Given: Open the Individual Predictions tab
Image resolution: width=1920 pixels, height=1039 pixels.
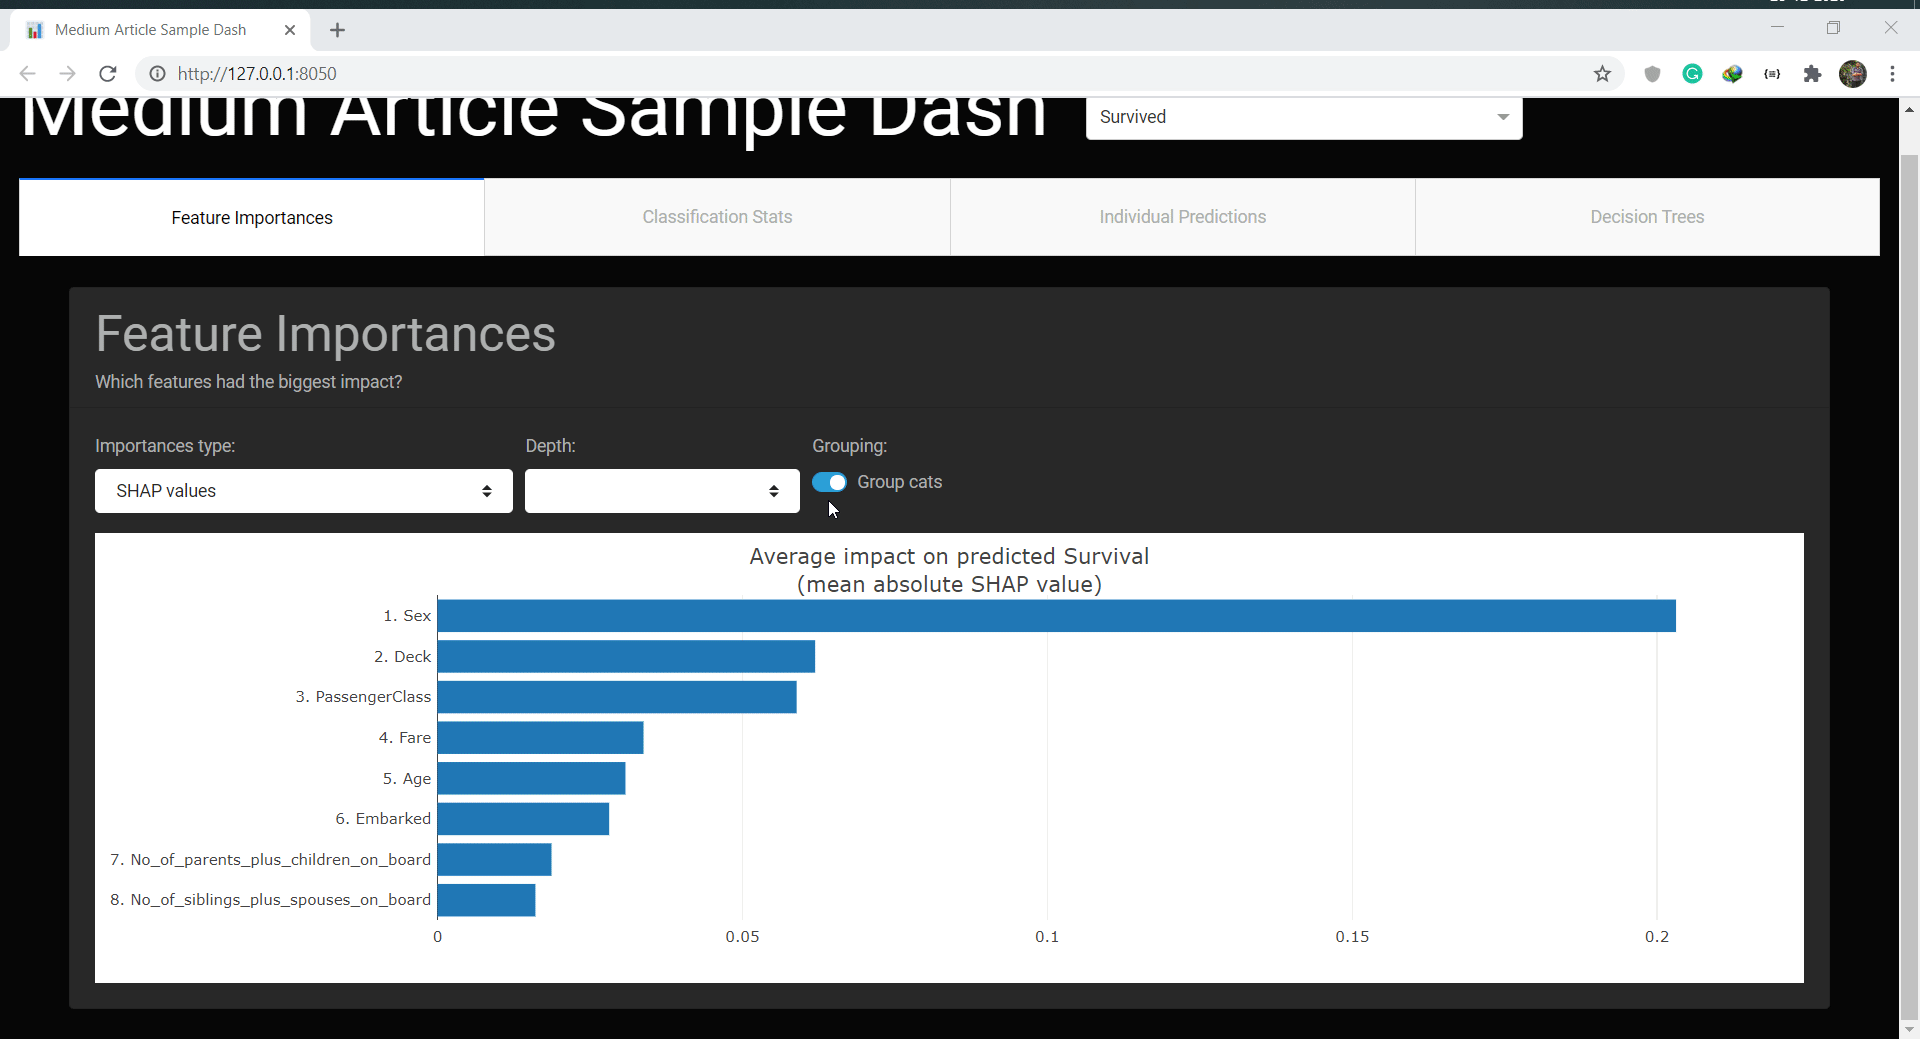Looking at the screenshot, I should point(1182,217).
